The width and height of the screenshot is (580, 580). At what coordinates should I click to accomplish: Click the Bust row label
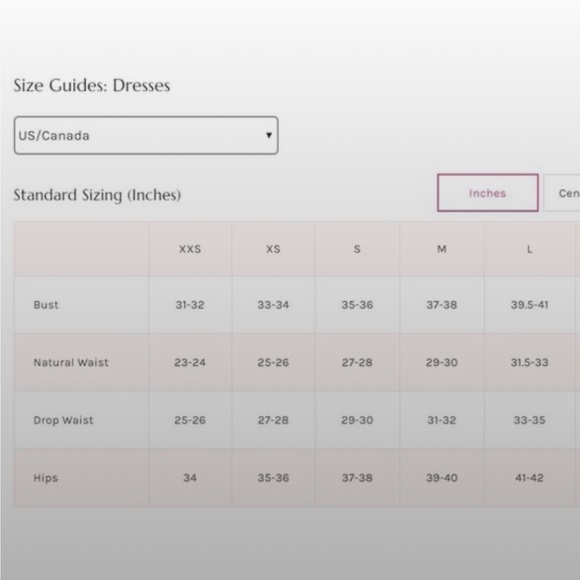click(46, 305)
